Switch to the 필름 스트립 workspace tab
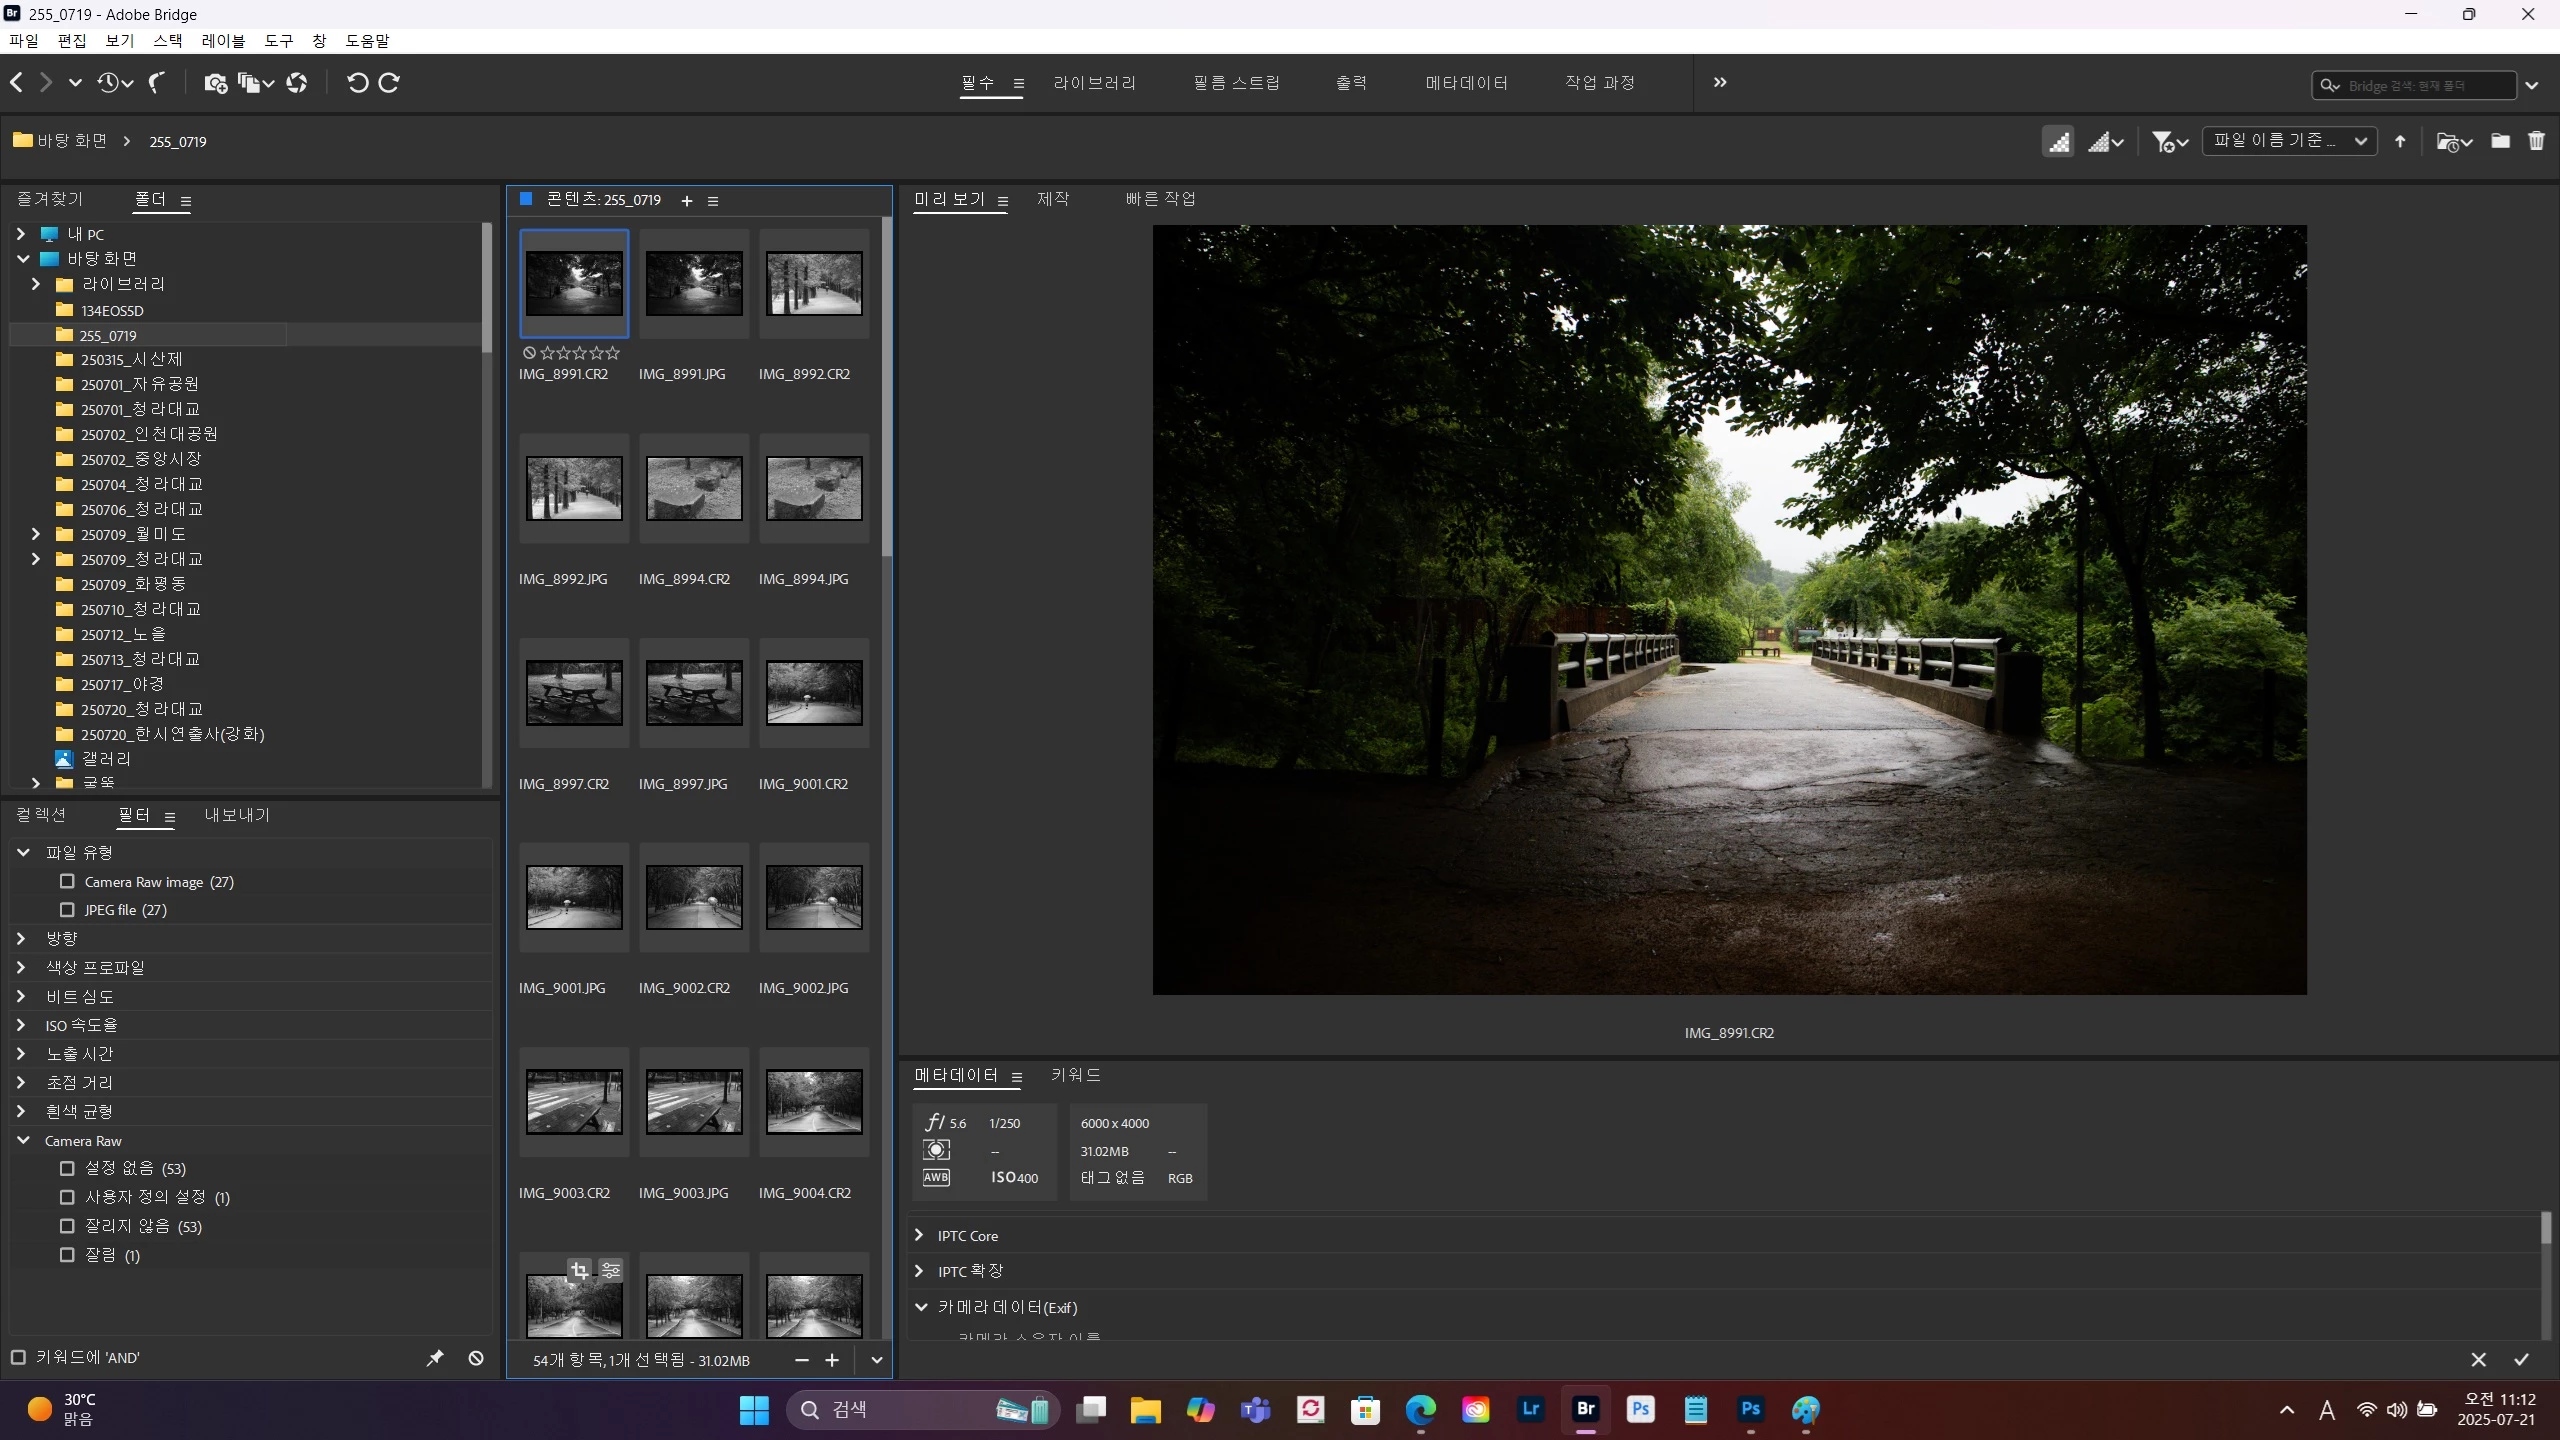Image resolution: width=2560 pixels, height=1440 pixels. (x=1236, y=83)
